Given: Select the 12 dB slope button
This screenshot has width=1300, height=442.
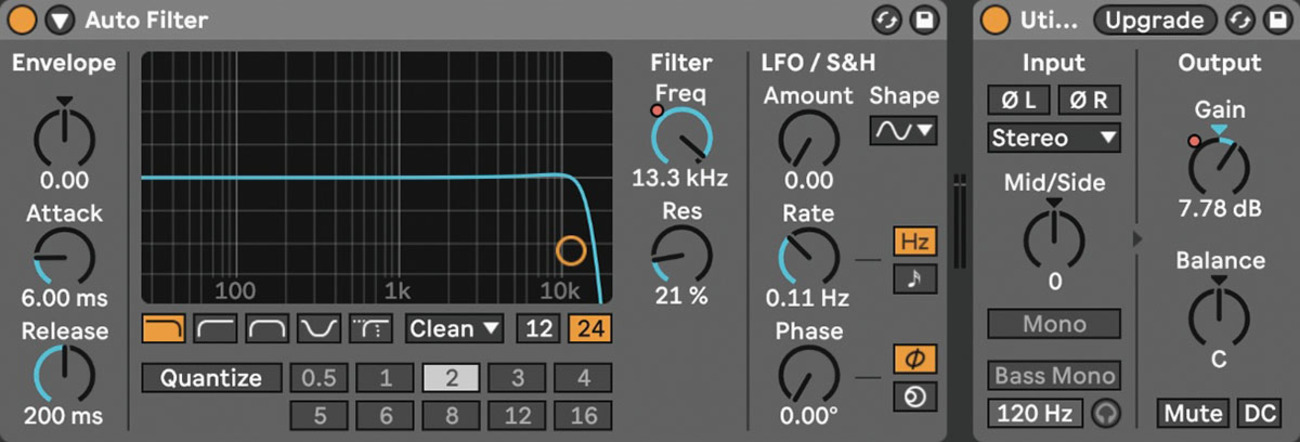Looking at the screenshot, I should (539, 328).
